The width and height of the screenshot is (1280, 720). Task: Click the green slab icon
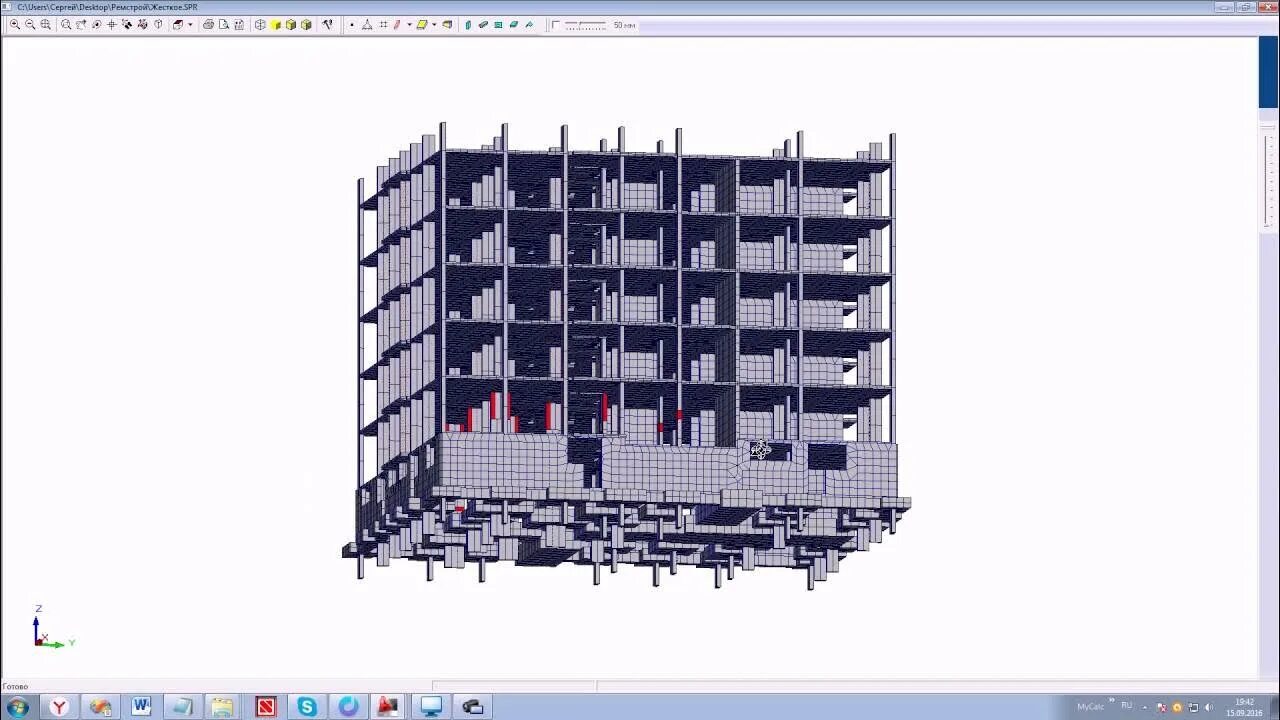(x=513, y=24)
